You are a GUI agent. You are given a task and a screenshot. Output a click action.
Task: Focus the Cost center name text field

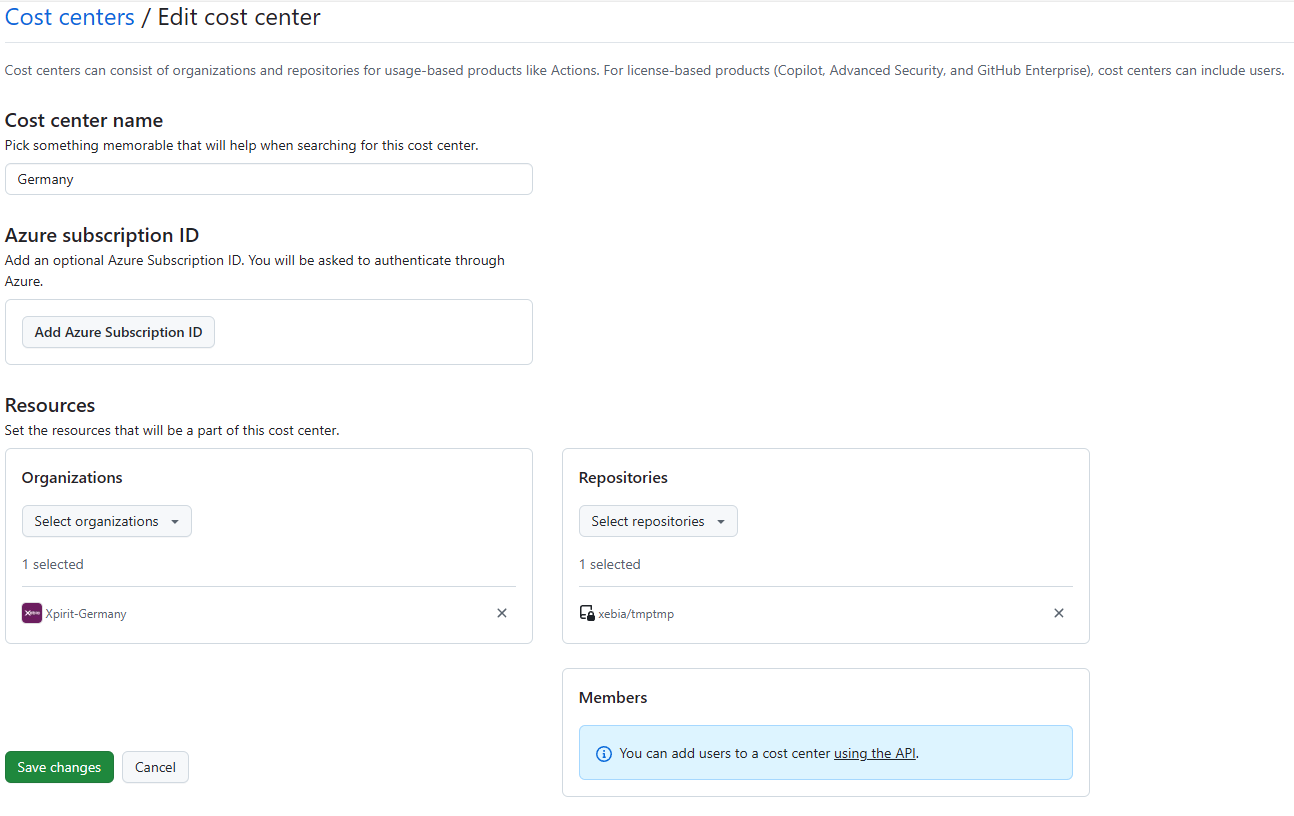pyautogui.click(x=268, y=180)
